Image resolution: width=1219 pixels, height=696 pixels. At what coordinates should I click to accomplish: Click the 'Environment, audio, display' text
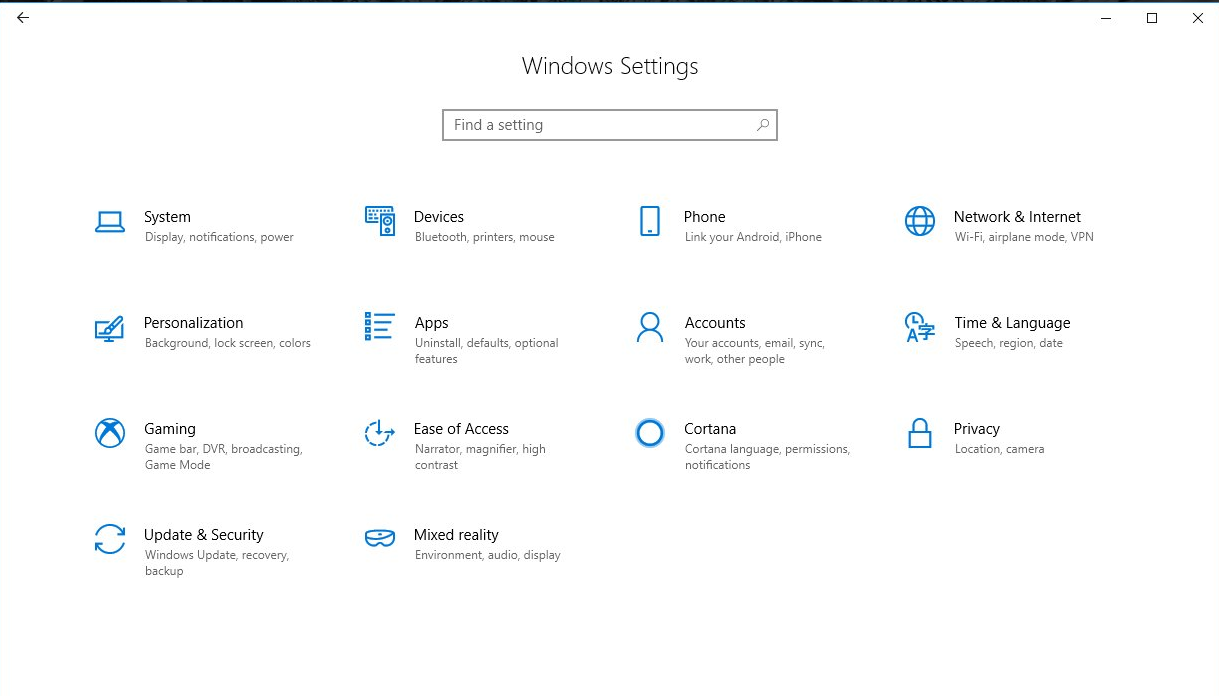[x=488, y=556]
